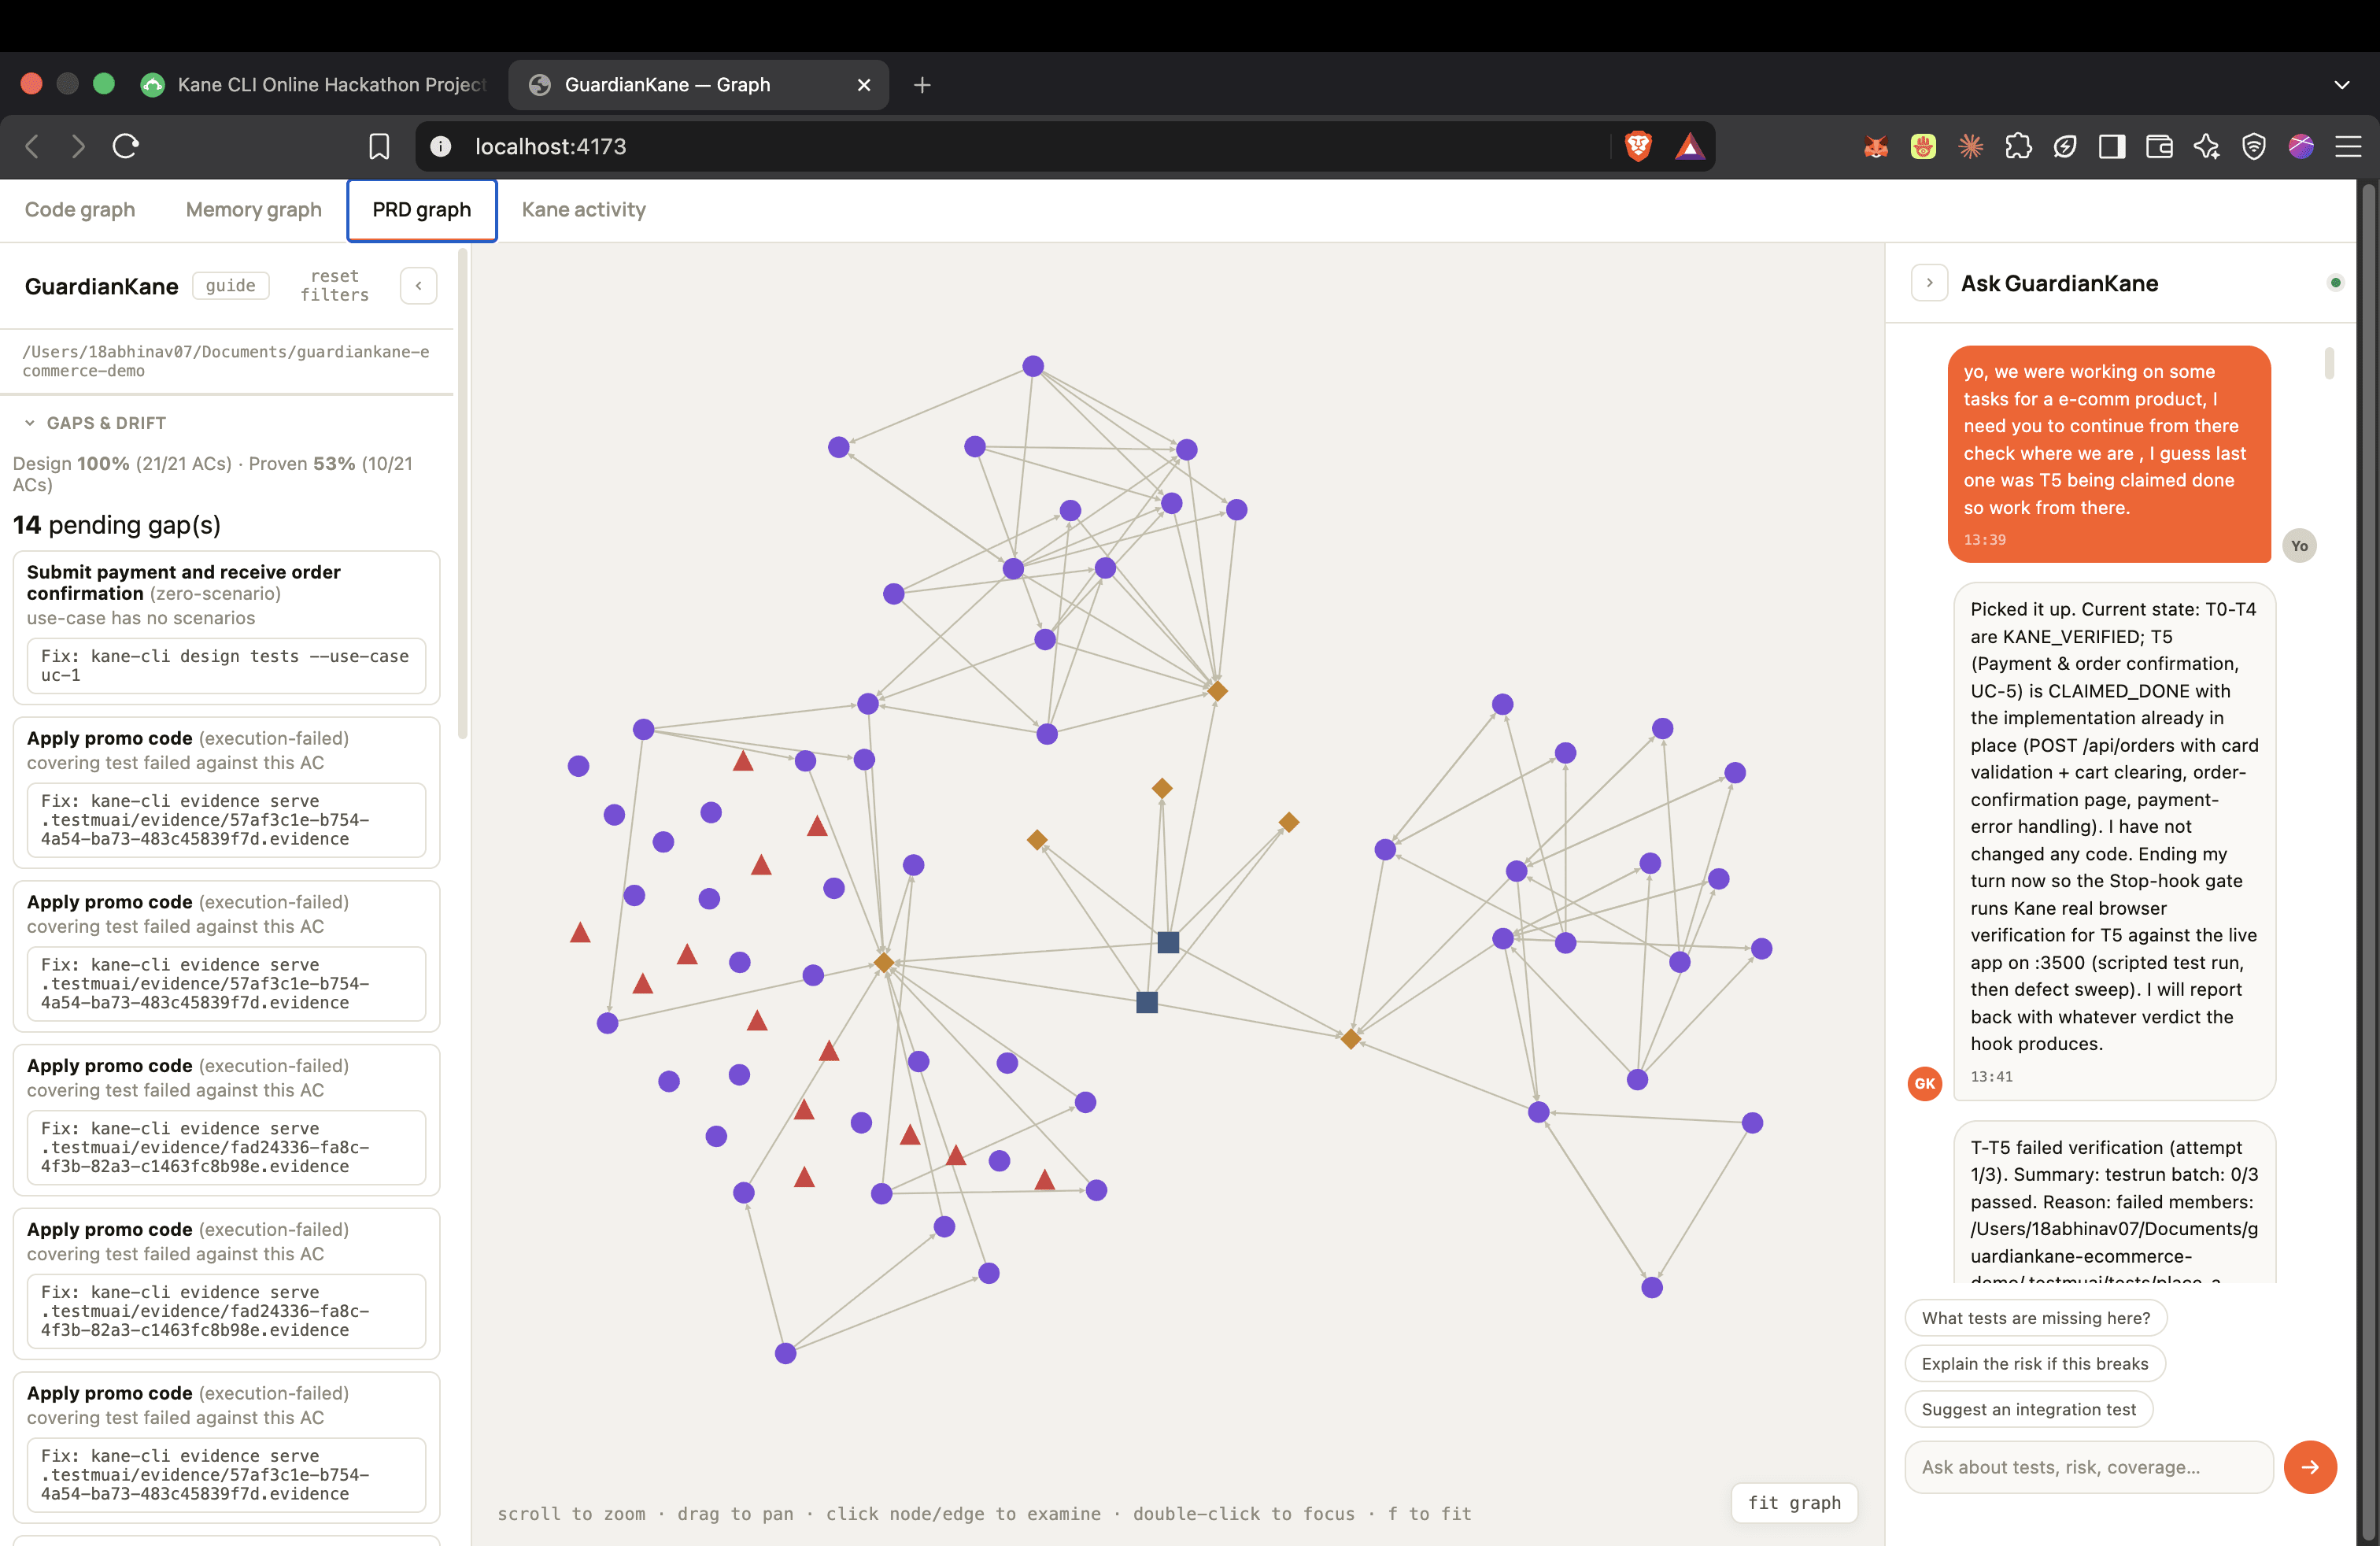Toggle the browser sidebar panel
This screenshot has width=2380, height=1546.
[2112, 147]
